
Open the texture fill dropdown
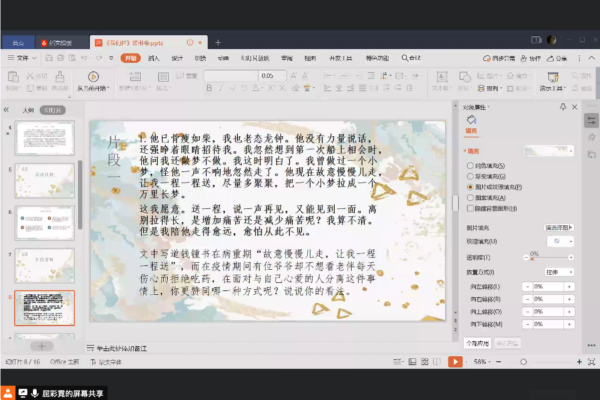[x=558, y=242]
